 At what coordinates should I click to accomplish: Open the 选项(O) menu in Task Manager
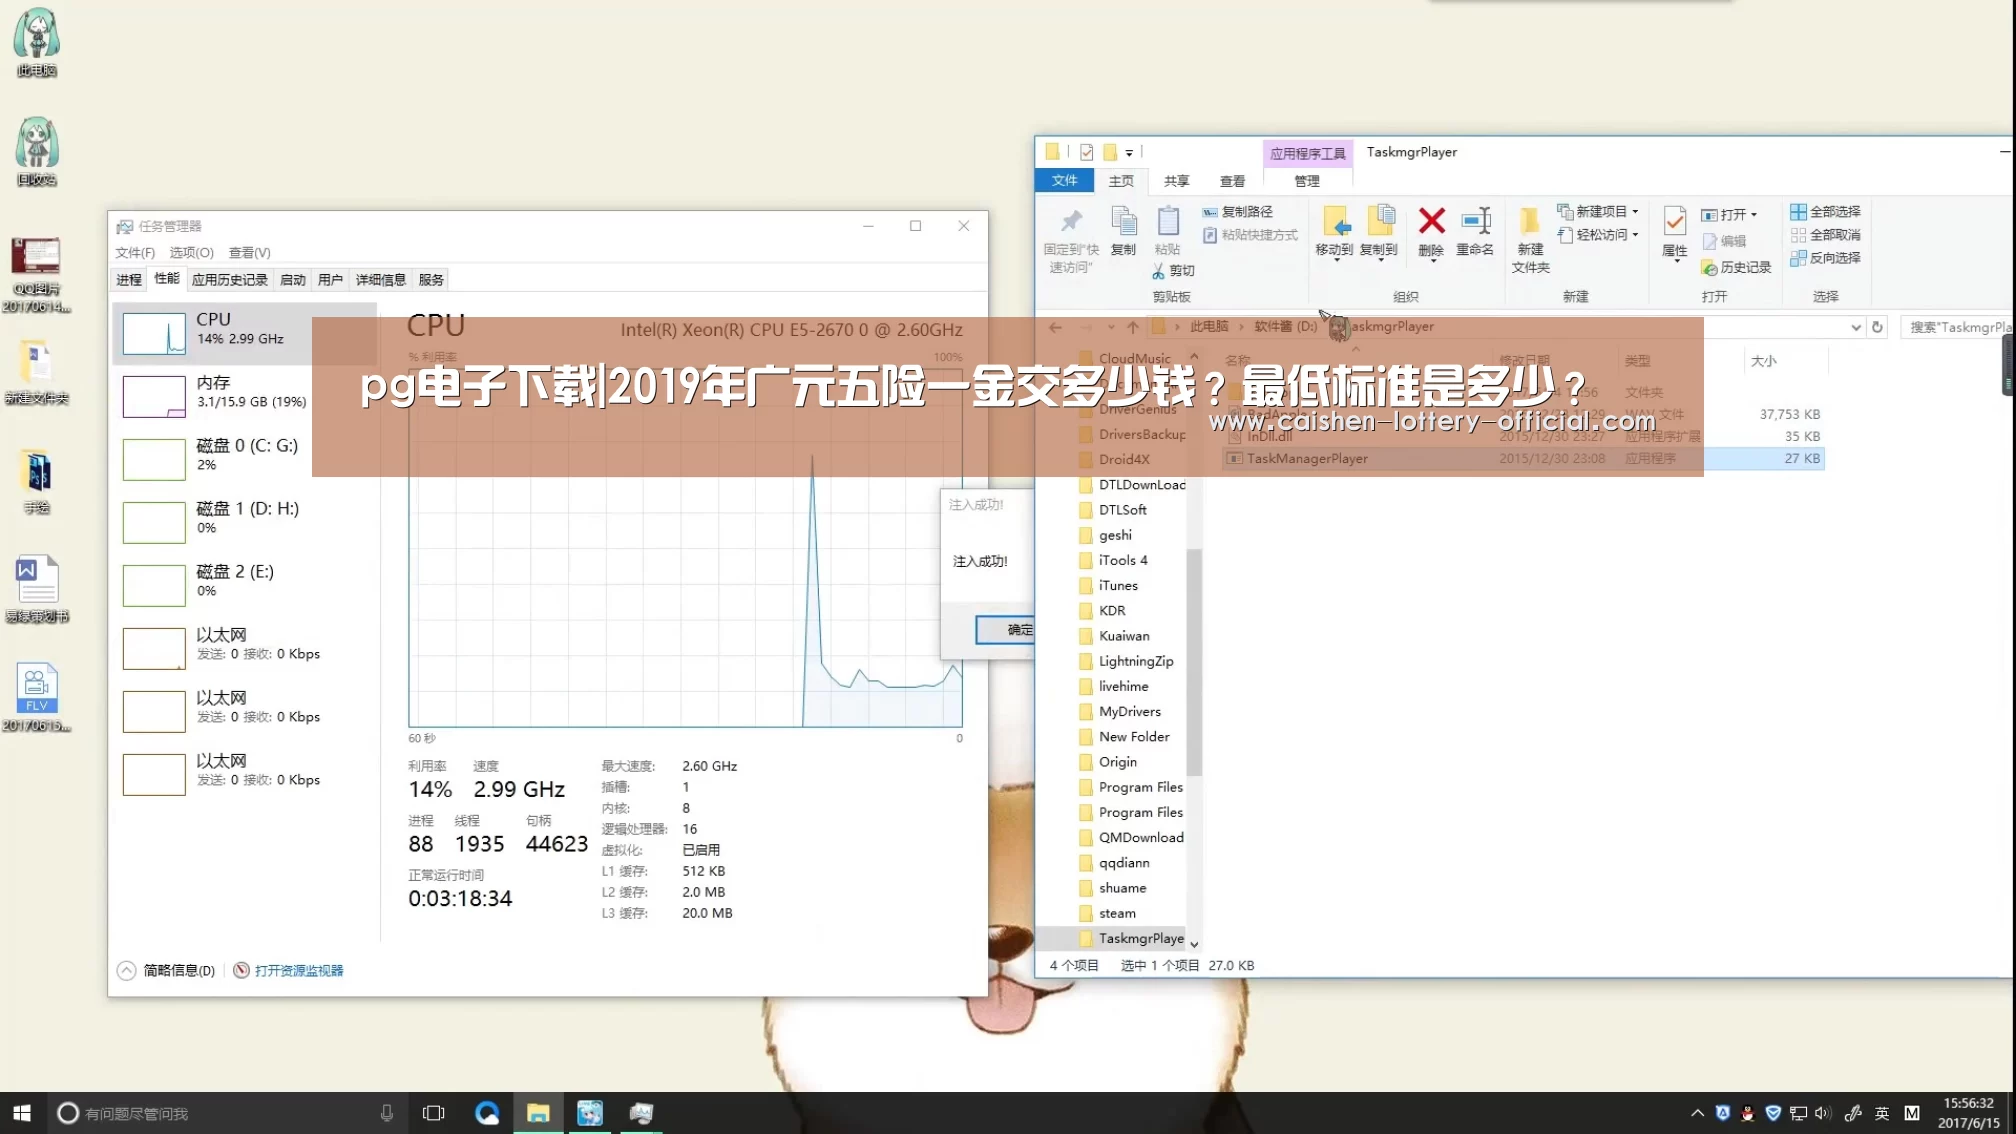coord(191,253)
